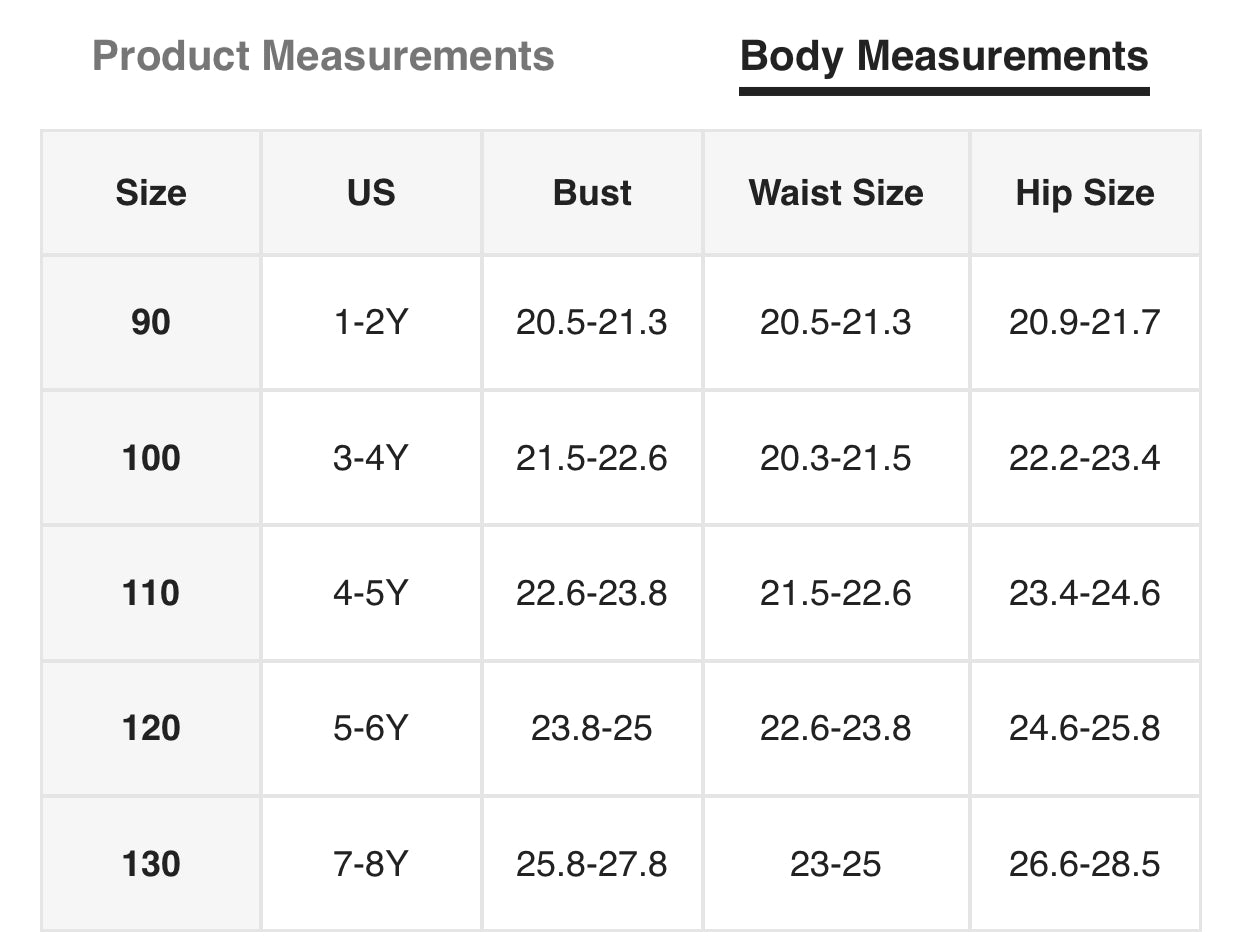The image size is (1242, 936).
Task: Select the size 90 row label
Action: tap(151, 322)
